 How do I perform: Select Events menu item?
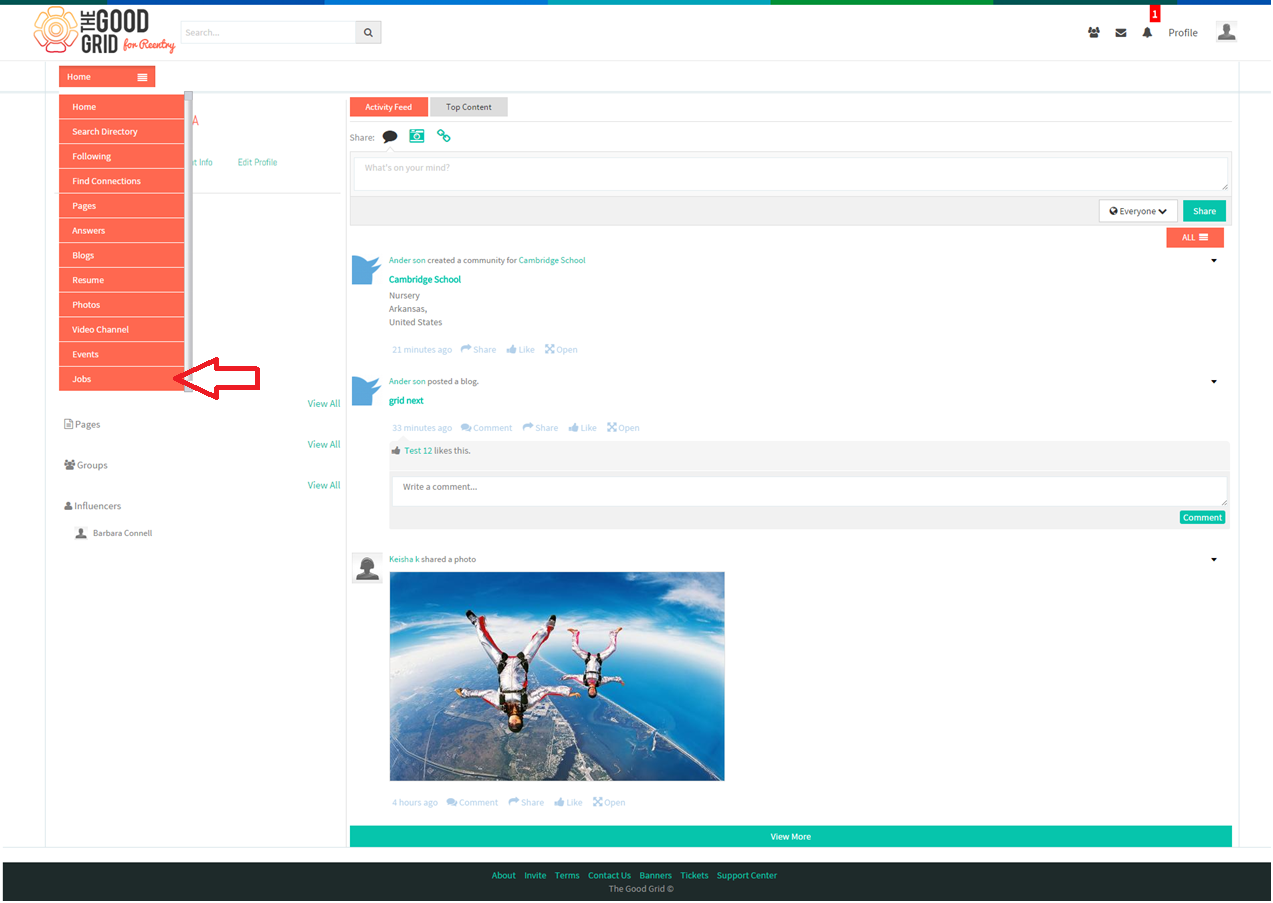click(x=121, y=354)
